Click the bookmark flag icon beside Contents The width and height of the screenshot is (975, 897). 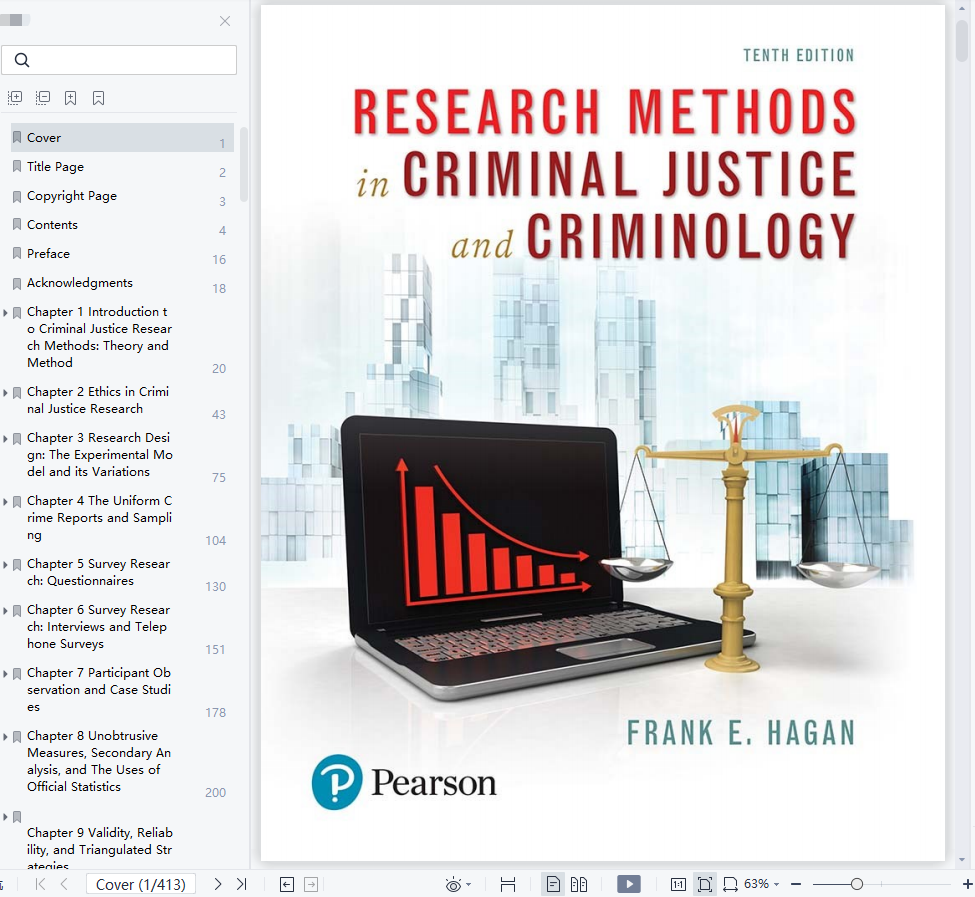pyautogui.click(x=17, y=224)
